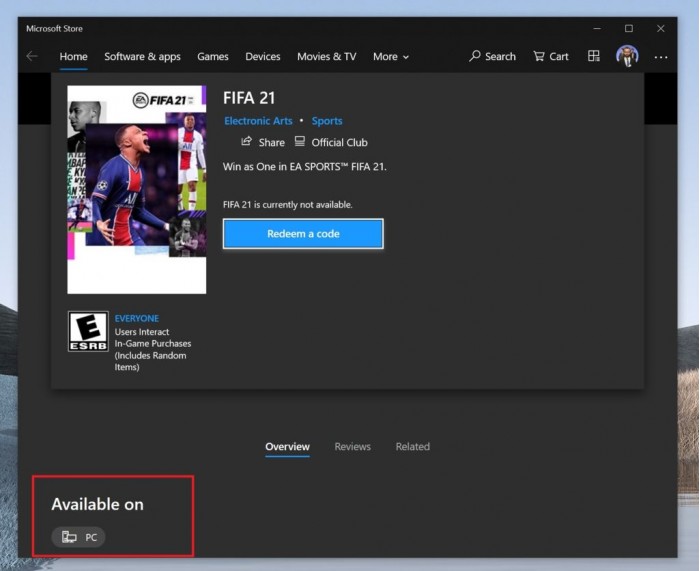Open the user profile avatar
700x571 pixels.
(x=627, y=57)
